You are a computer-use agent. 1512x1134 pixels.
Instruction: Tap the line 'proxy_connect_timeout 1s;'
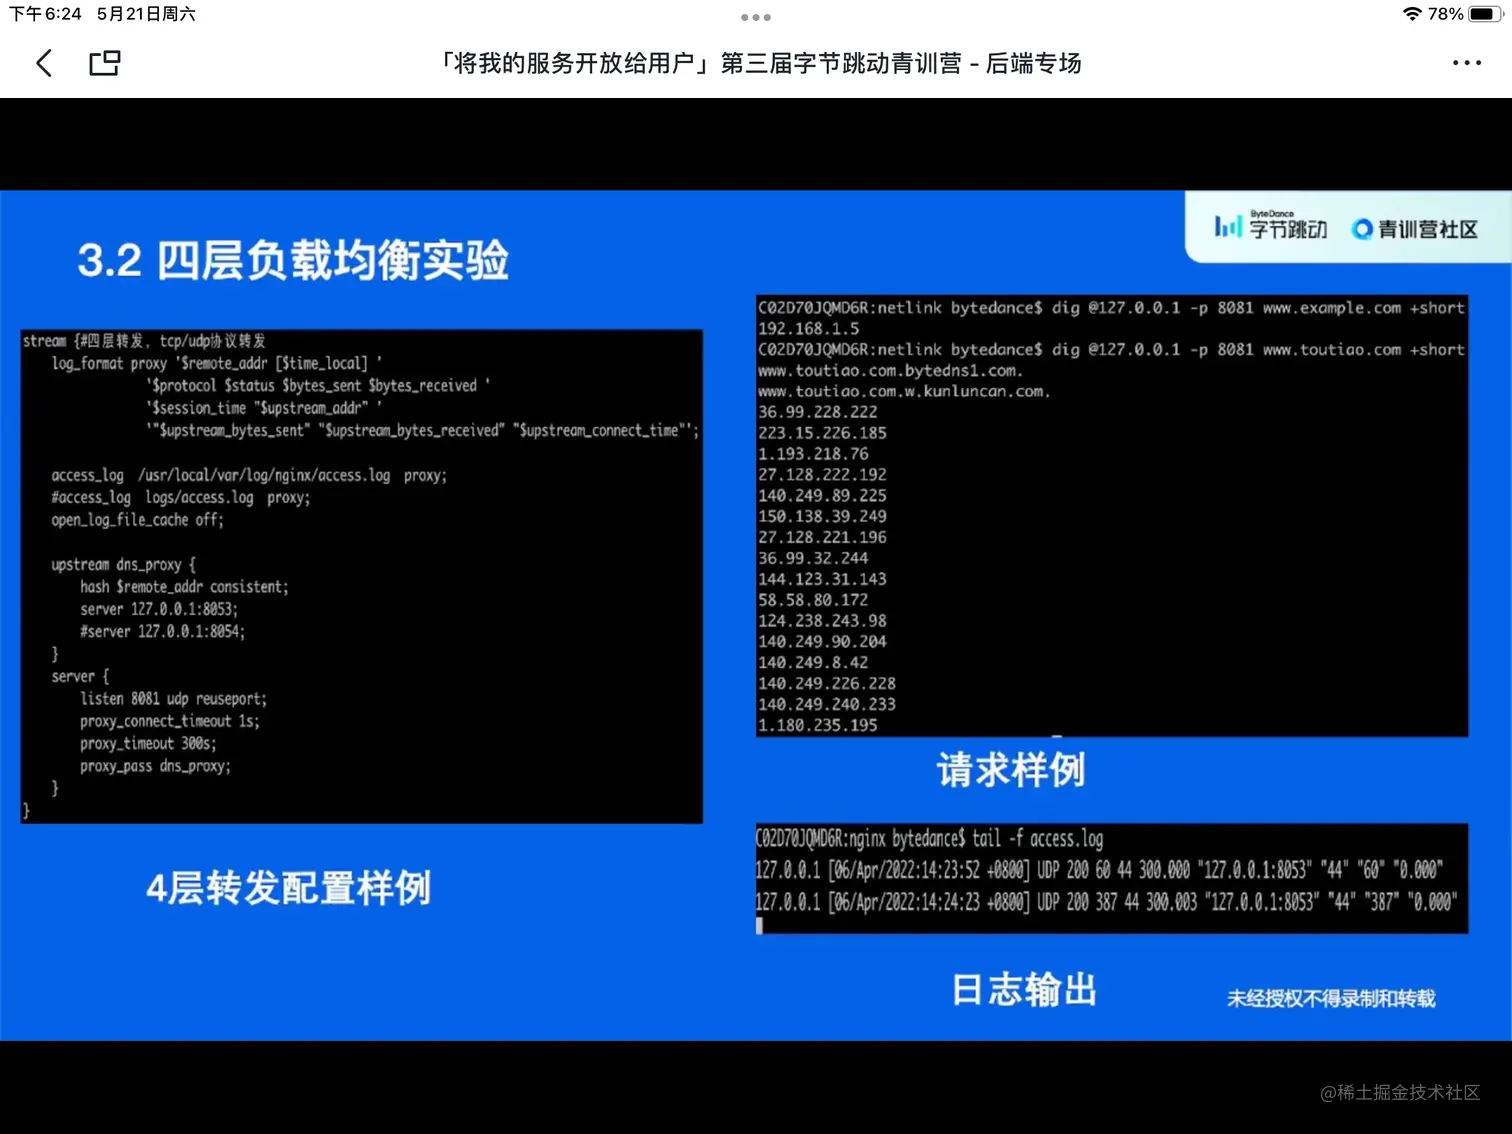169,721
